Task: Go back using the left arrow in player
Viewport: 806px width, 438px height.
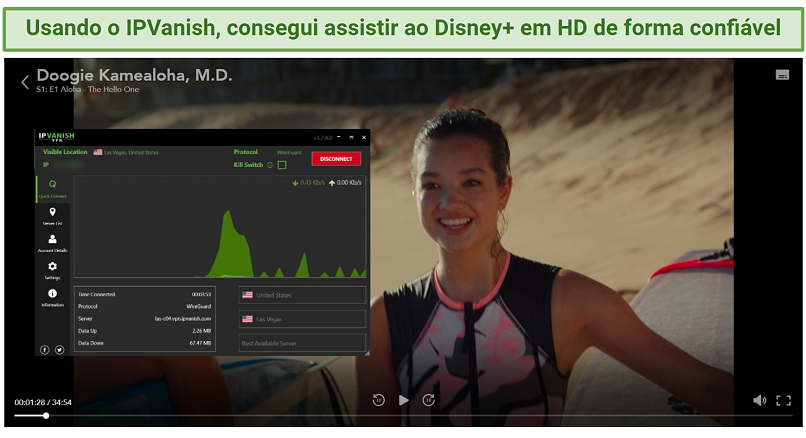Action: (25, 82)
